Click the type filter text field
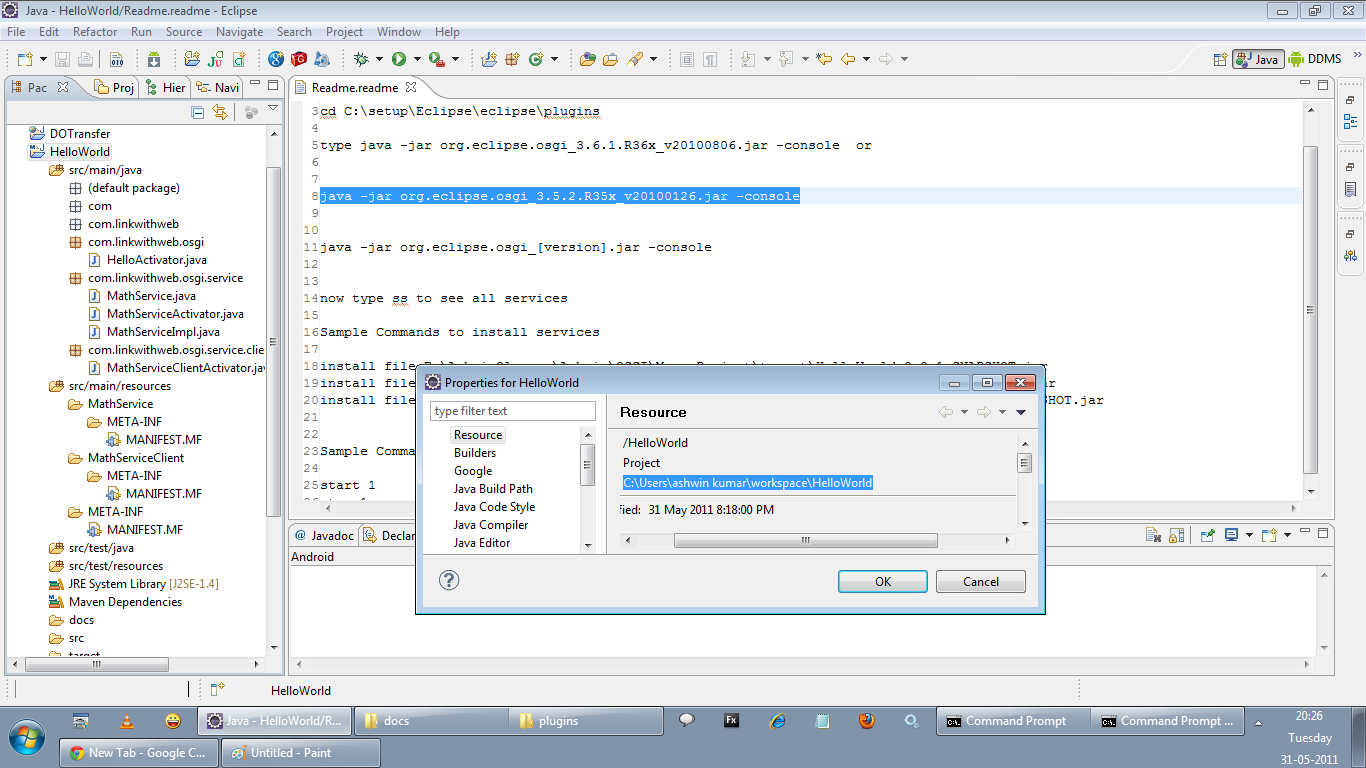 (x=513, y=411)
